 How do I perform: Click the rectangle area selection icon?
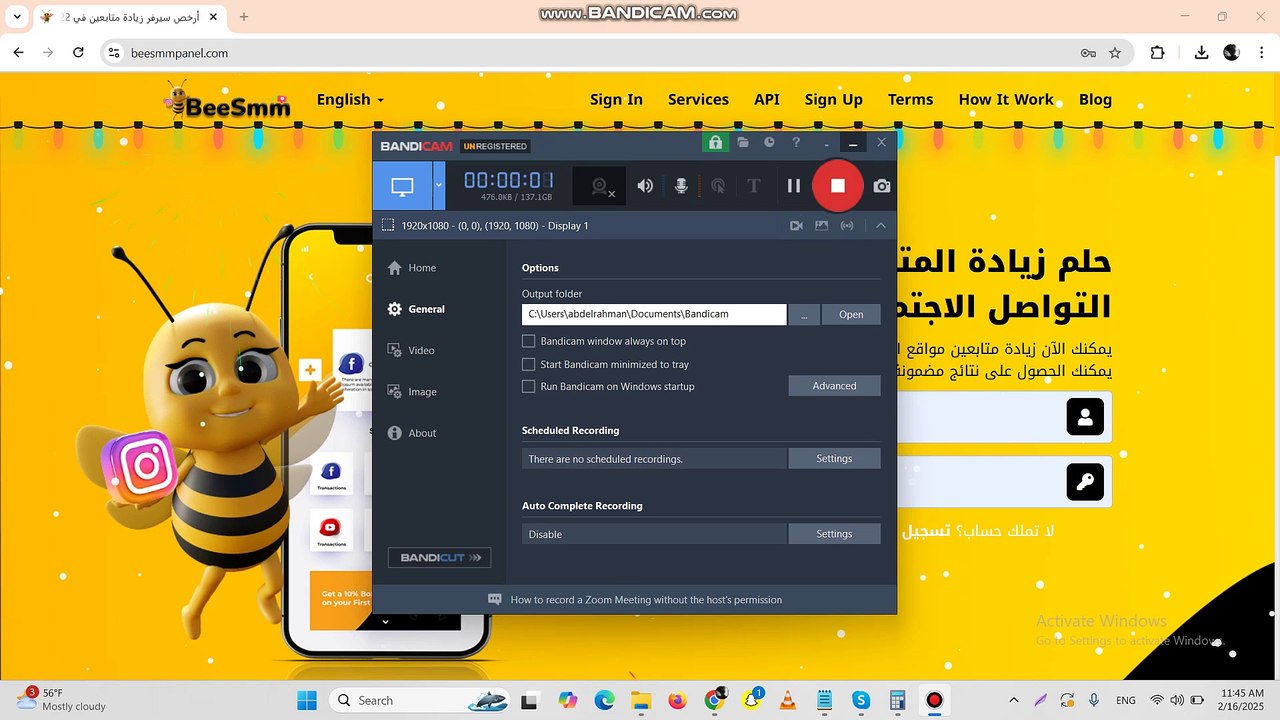[388, 226]
